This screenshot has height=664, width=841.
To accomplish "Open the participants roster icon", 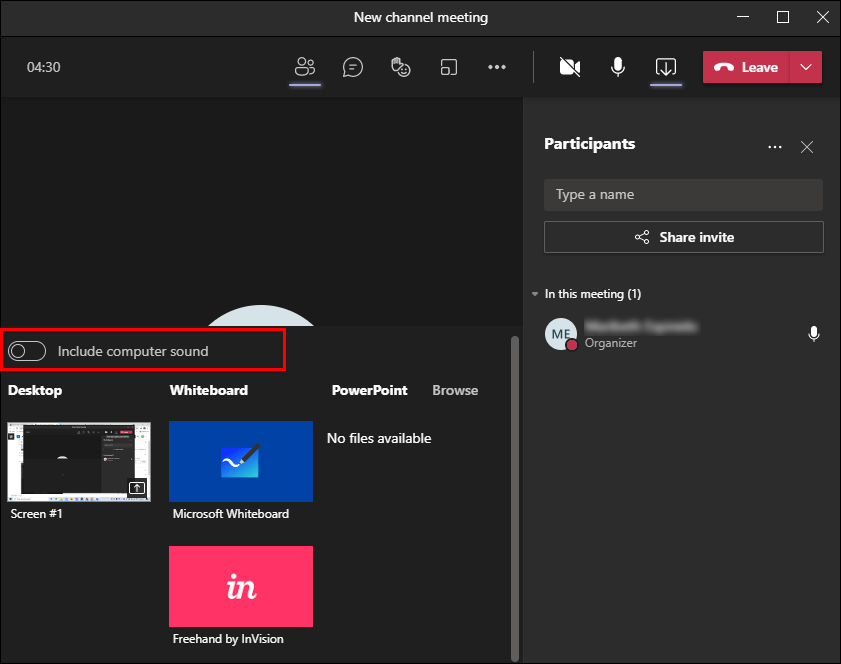I will pyautogui.click(x=305, y=67).
